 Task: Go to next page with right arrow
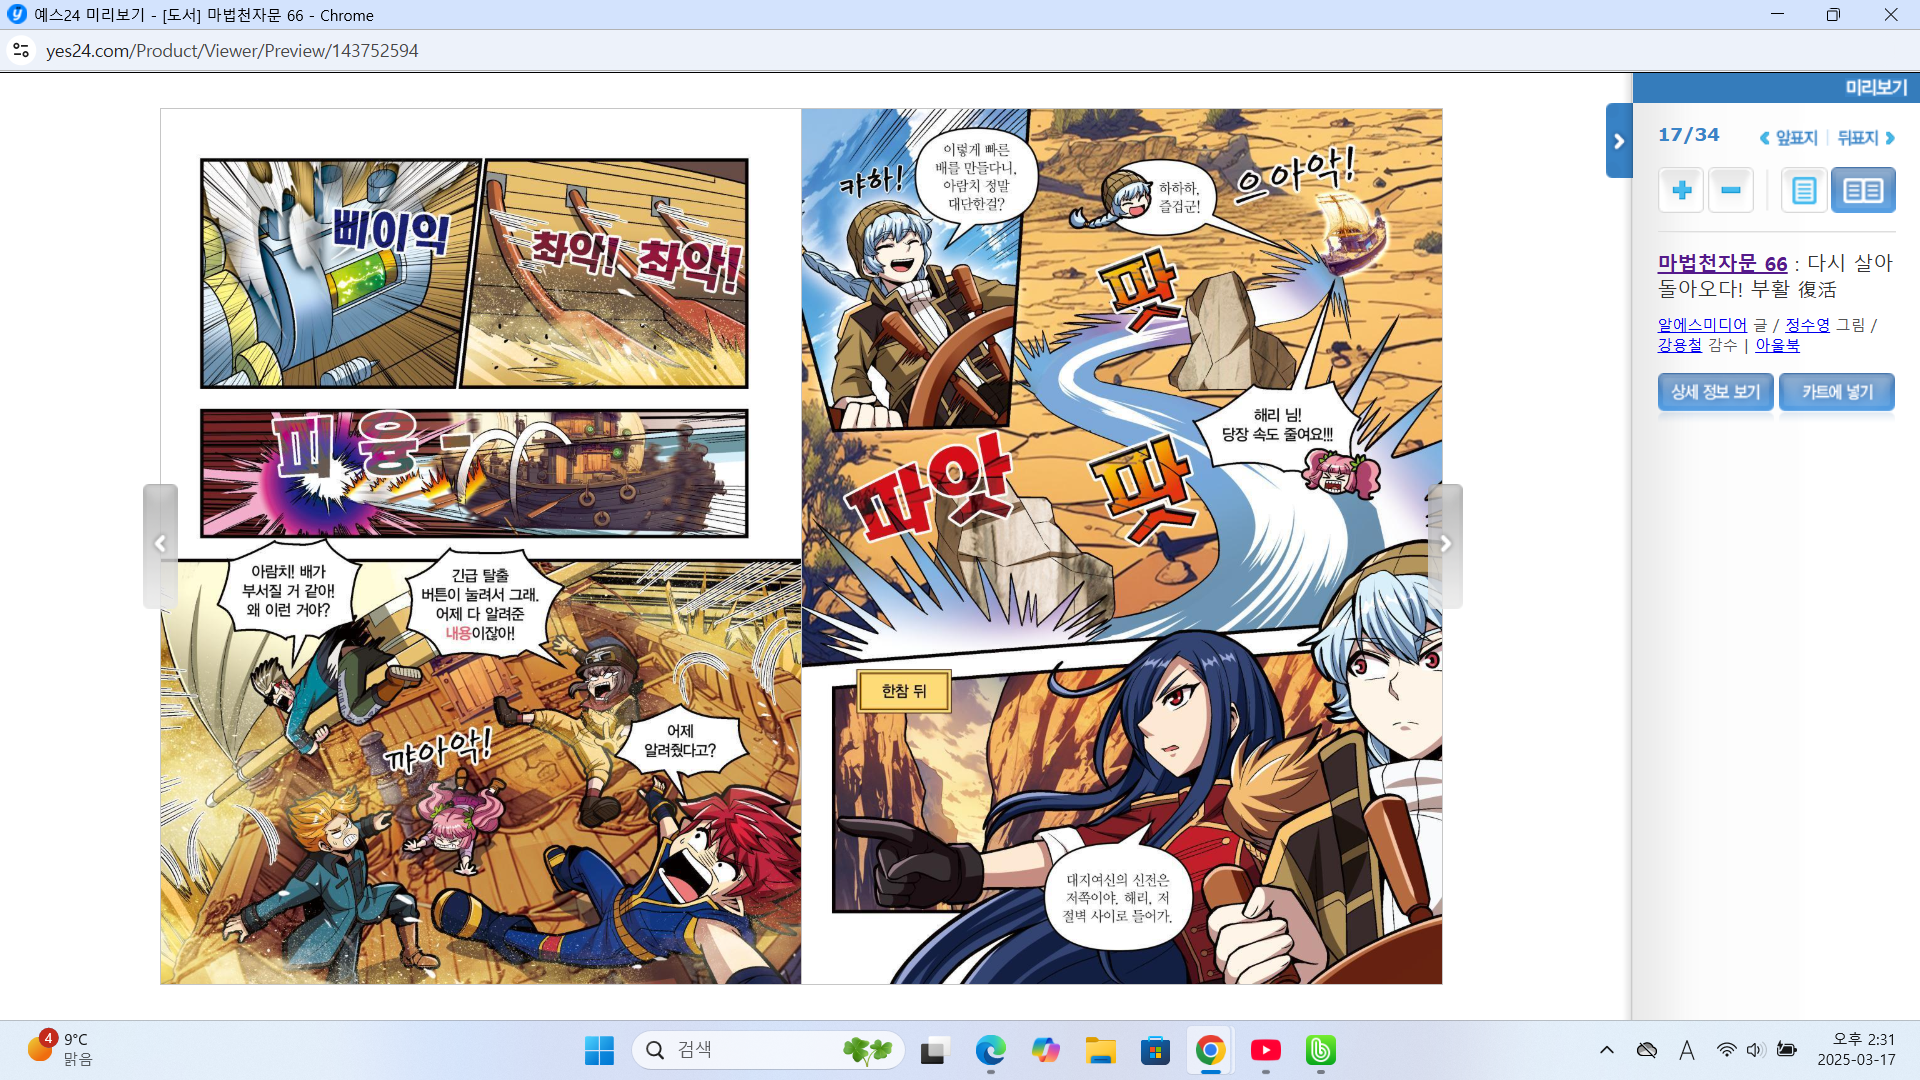(1445, 544)
